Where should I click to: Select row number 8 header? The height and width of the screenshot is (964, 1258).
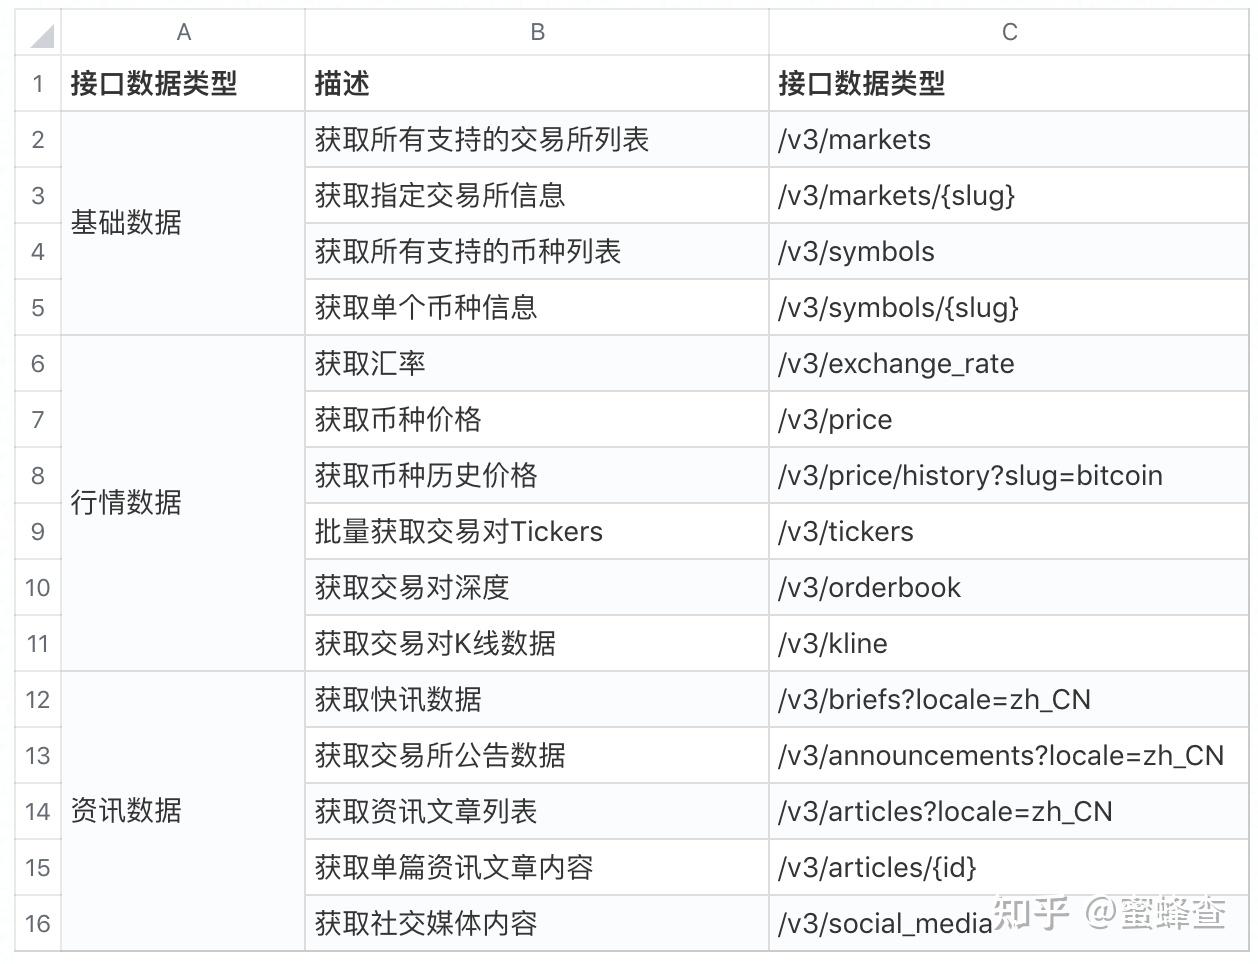coord(37,475)
